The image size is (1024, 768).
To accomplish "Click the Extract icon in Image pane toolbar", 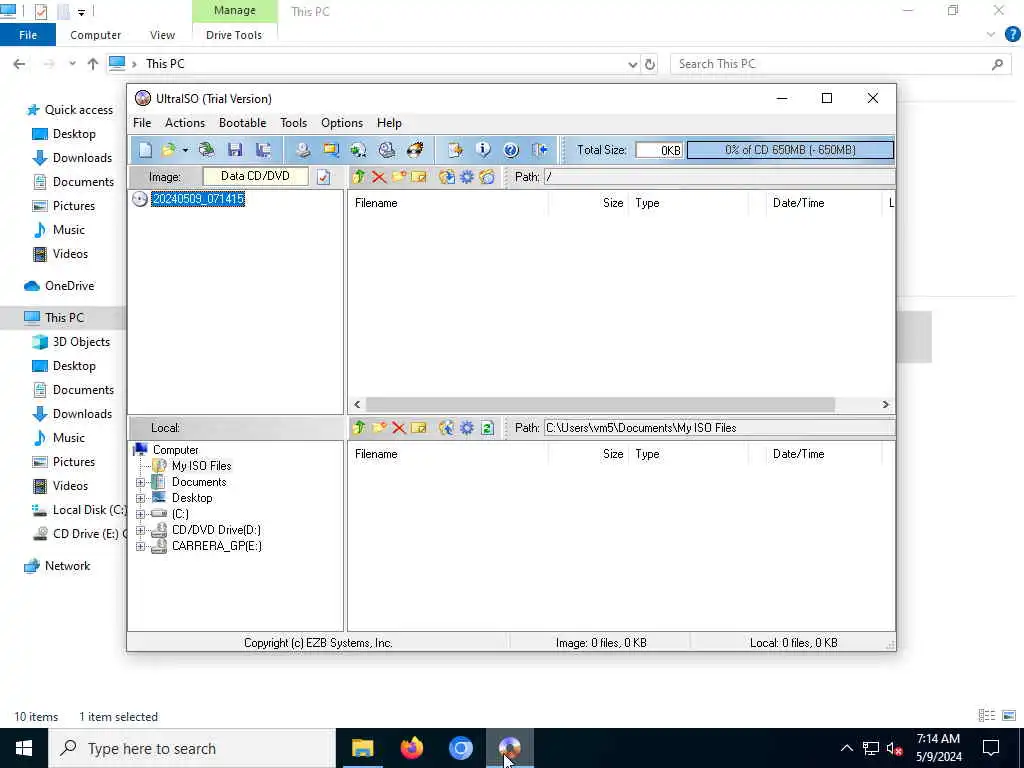I will coord(447,177).
